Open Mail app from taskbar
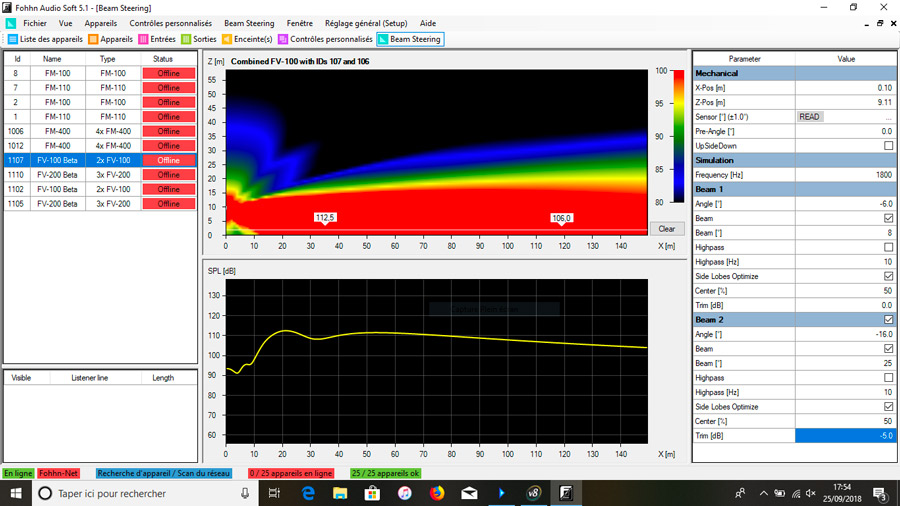Image resolution: width=900 pixels, height=506 pixels. [x=469, y=493]
